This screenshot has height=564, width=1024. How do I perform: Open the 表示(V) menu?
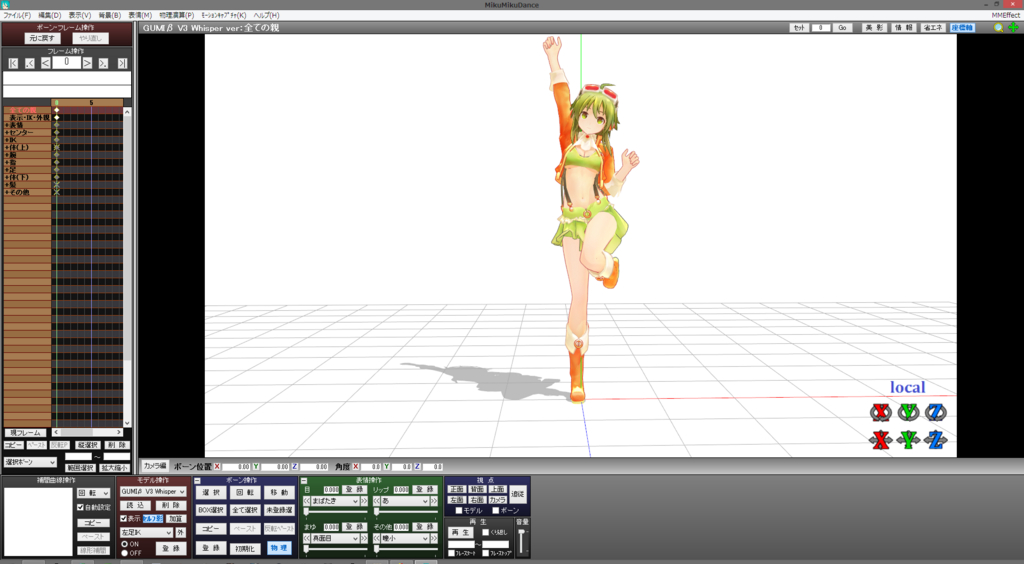[x=80, y=15]
